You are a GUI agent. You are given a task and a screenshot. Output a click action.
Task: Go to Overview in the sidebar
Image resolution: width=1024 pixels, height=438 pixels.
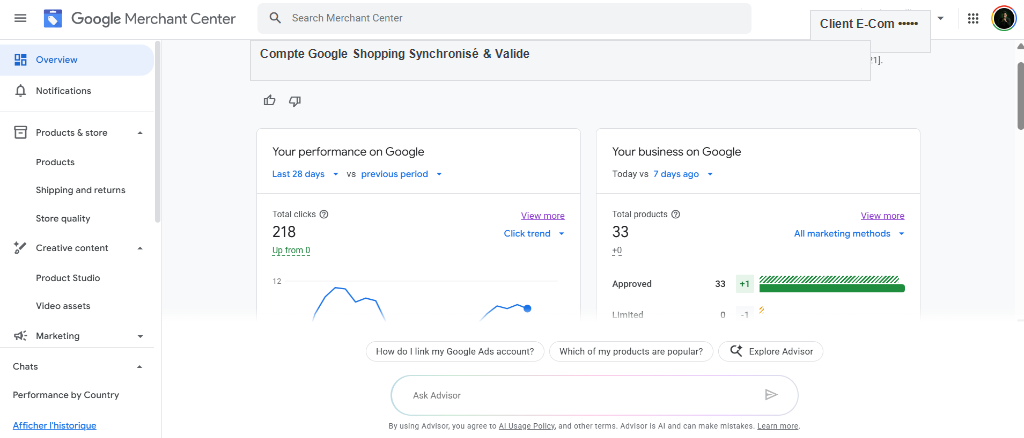tap(77, 59)
